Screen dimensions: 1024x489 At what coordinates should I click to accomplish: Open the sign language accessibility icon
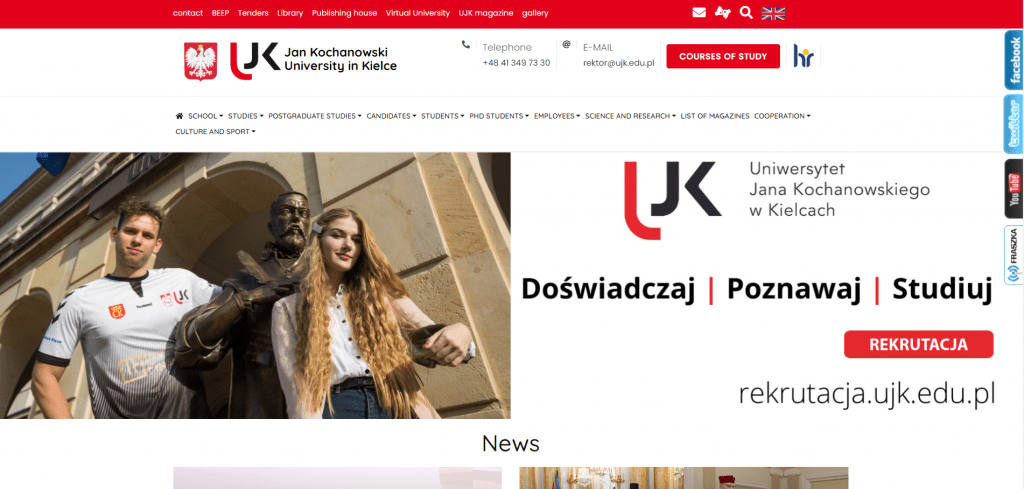coord(722,12)
